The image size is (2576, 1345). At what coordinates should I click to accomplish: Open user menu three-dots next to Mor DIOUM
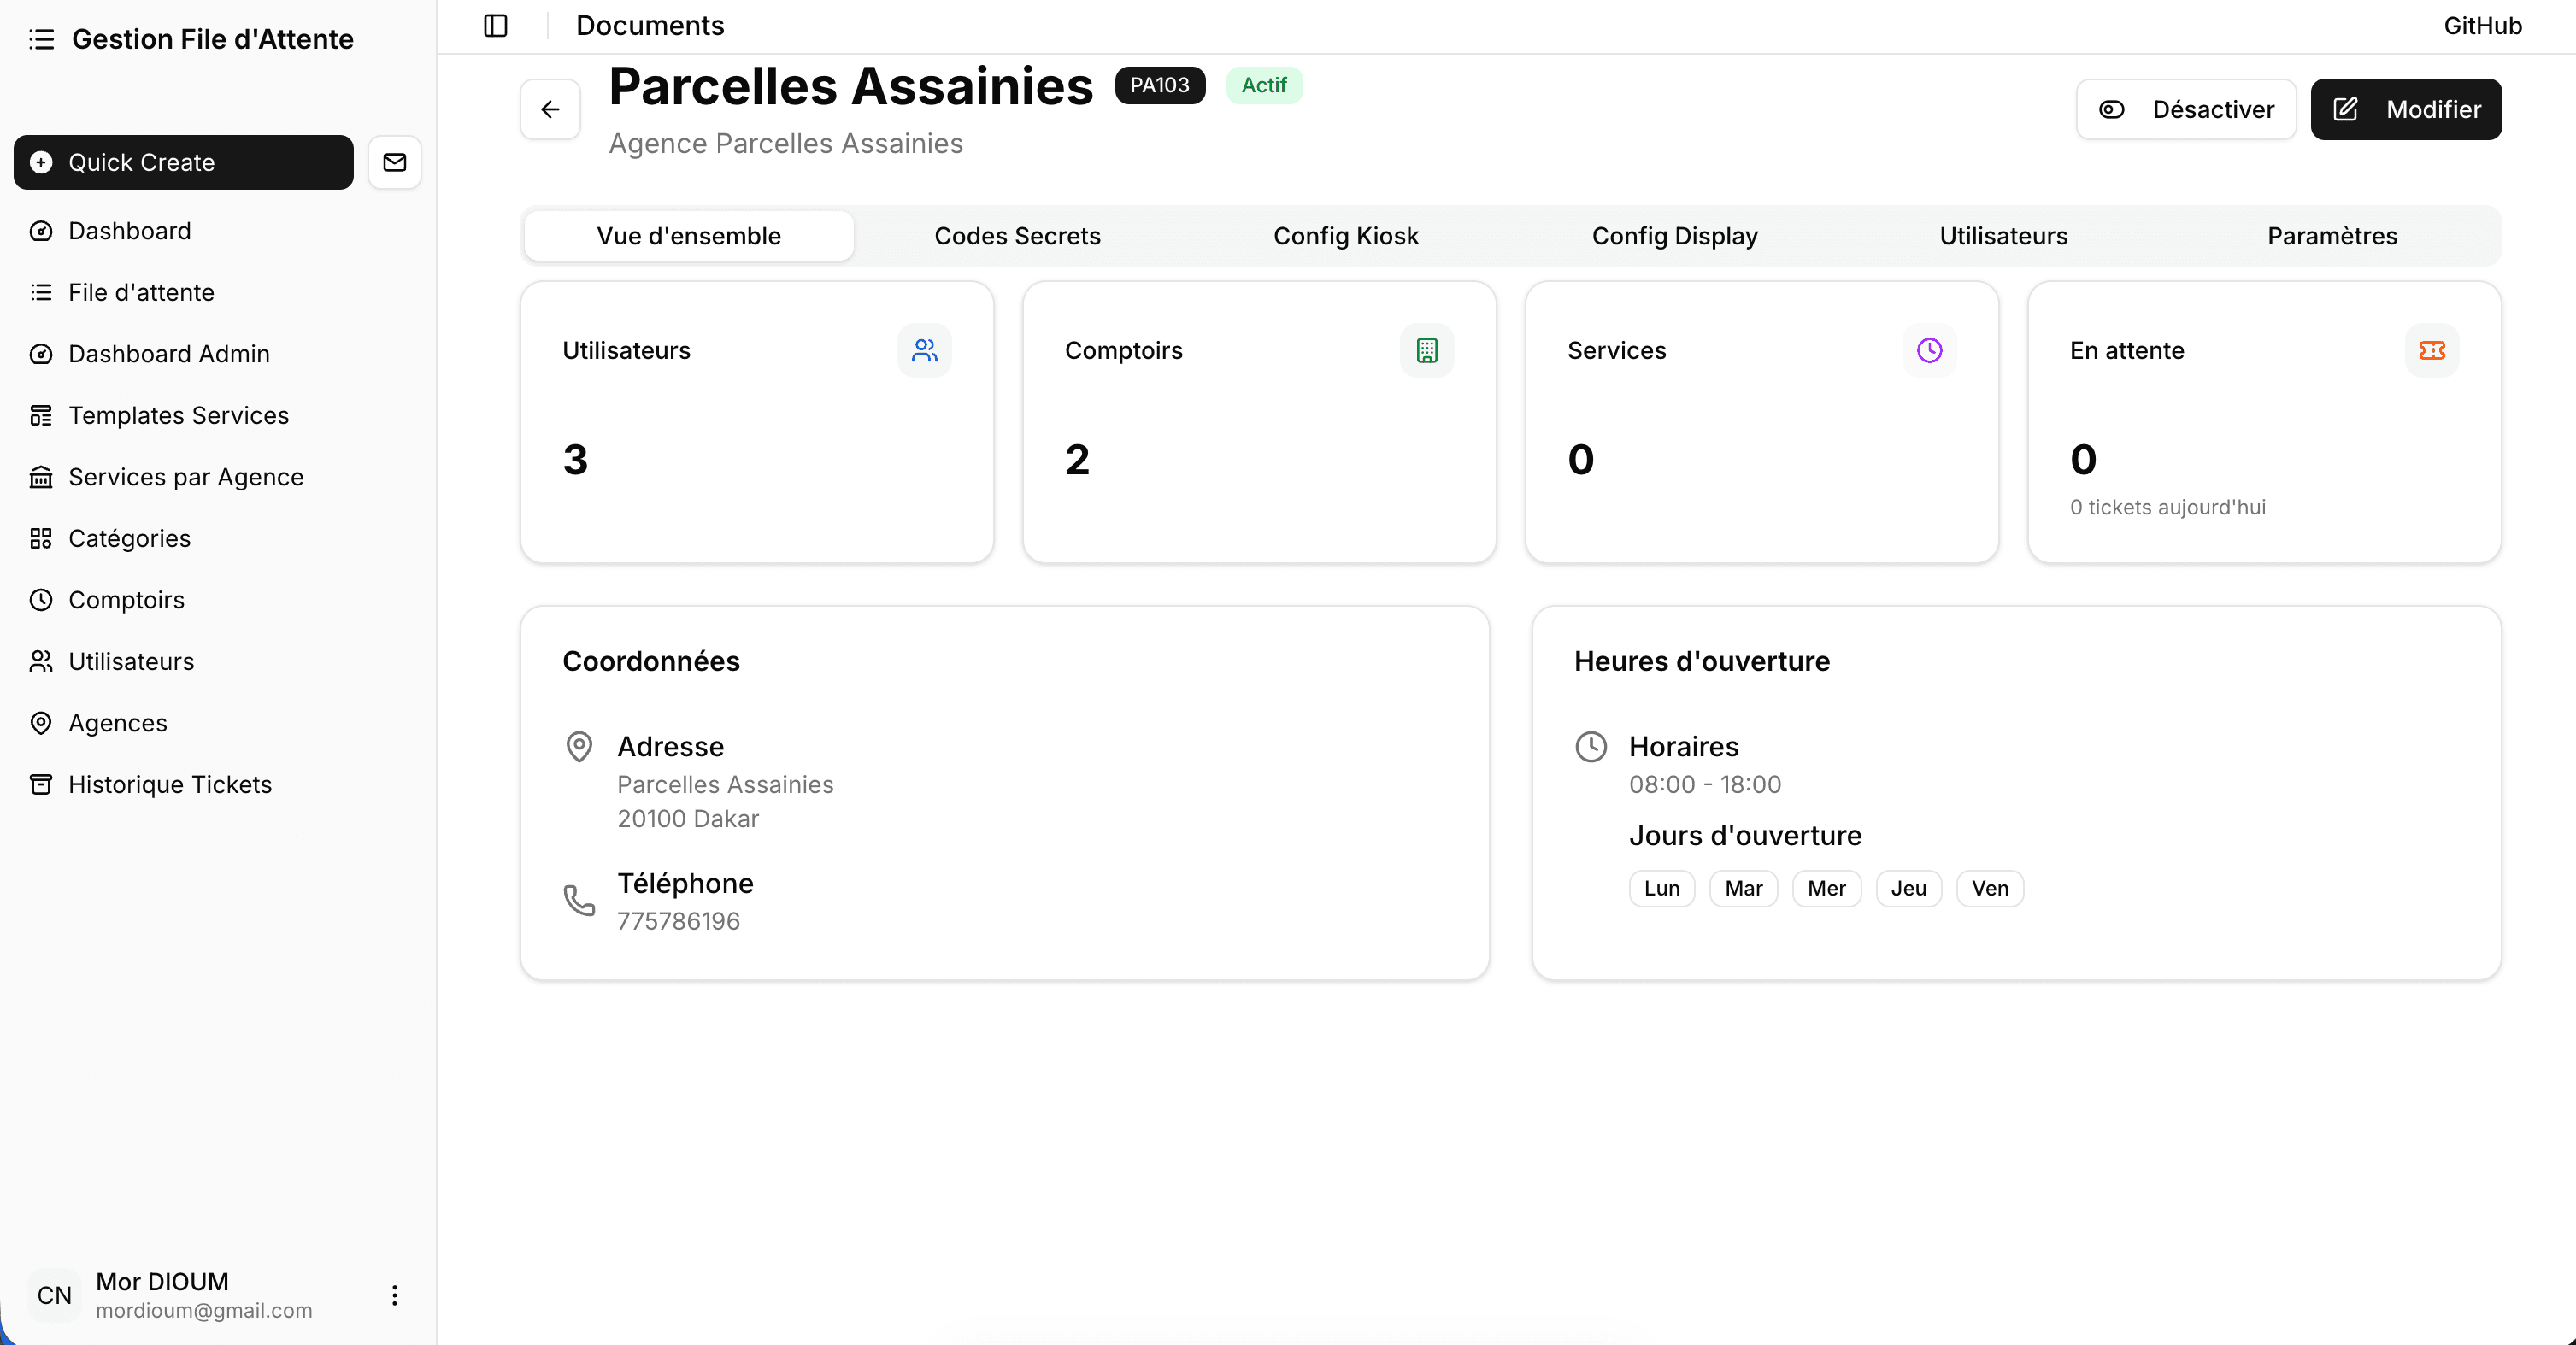point(394,1295)
